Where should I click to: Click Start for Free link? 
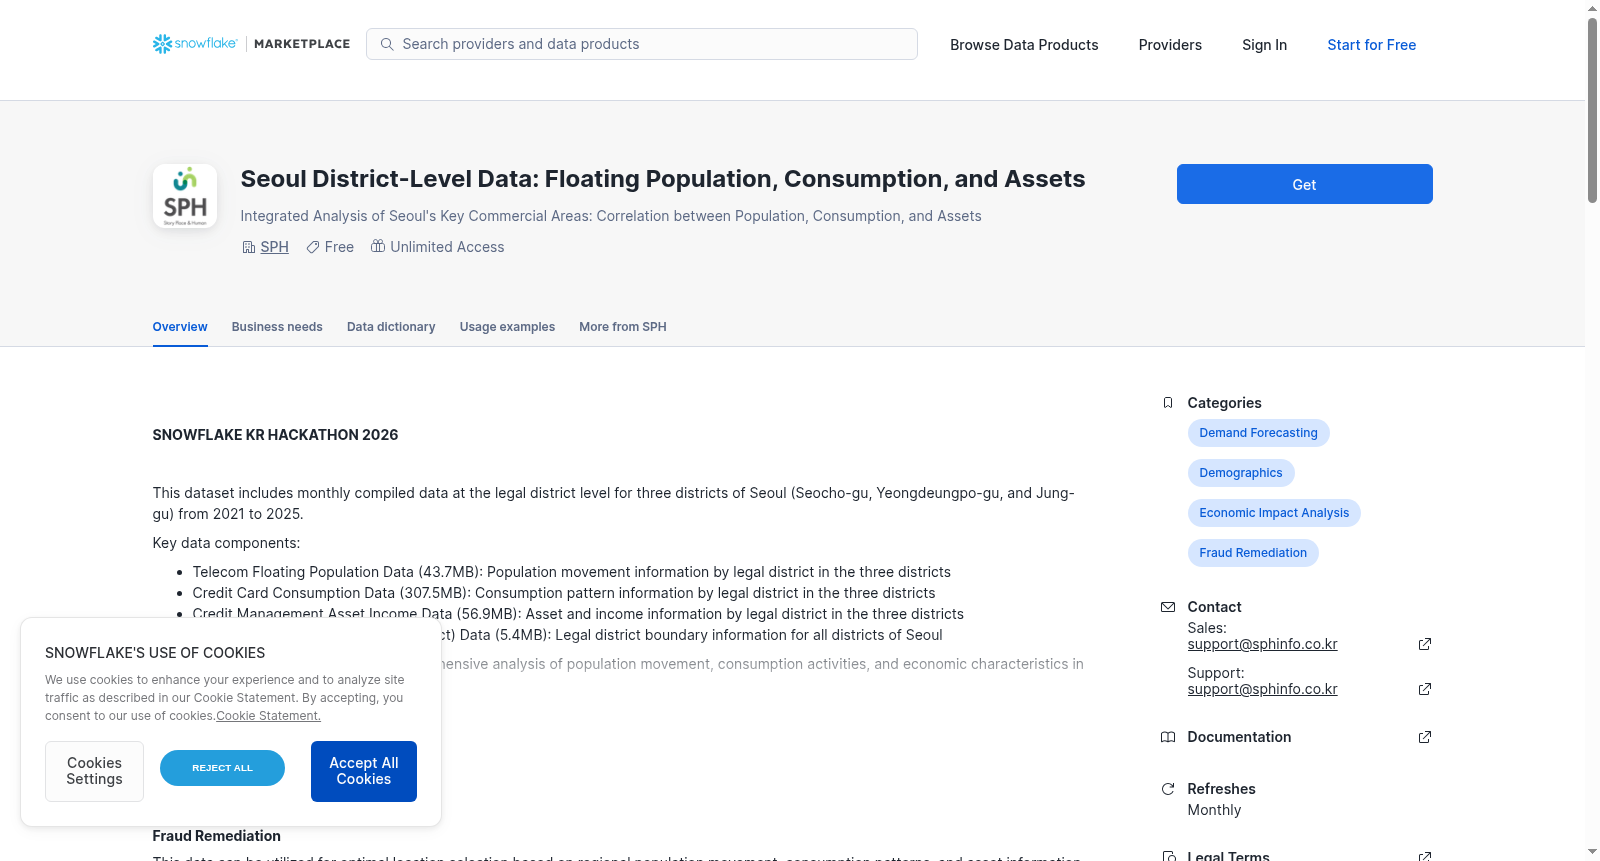(x=1372, y=45)
